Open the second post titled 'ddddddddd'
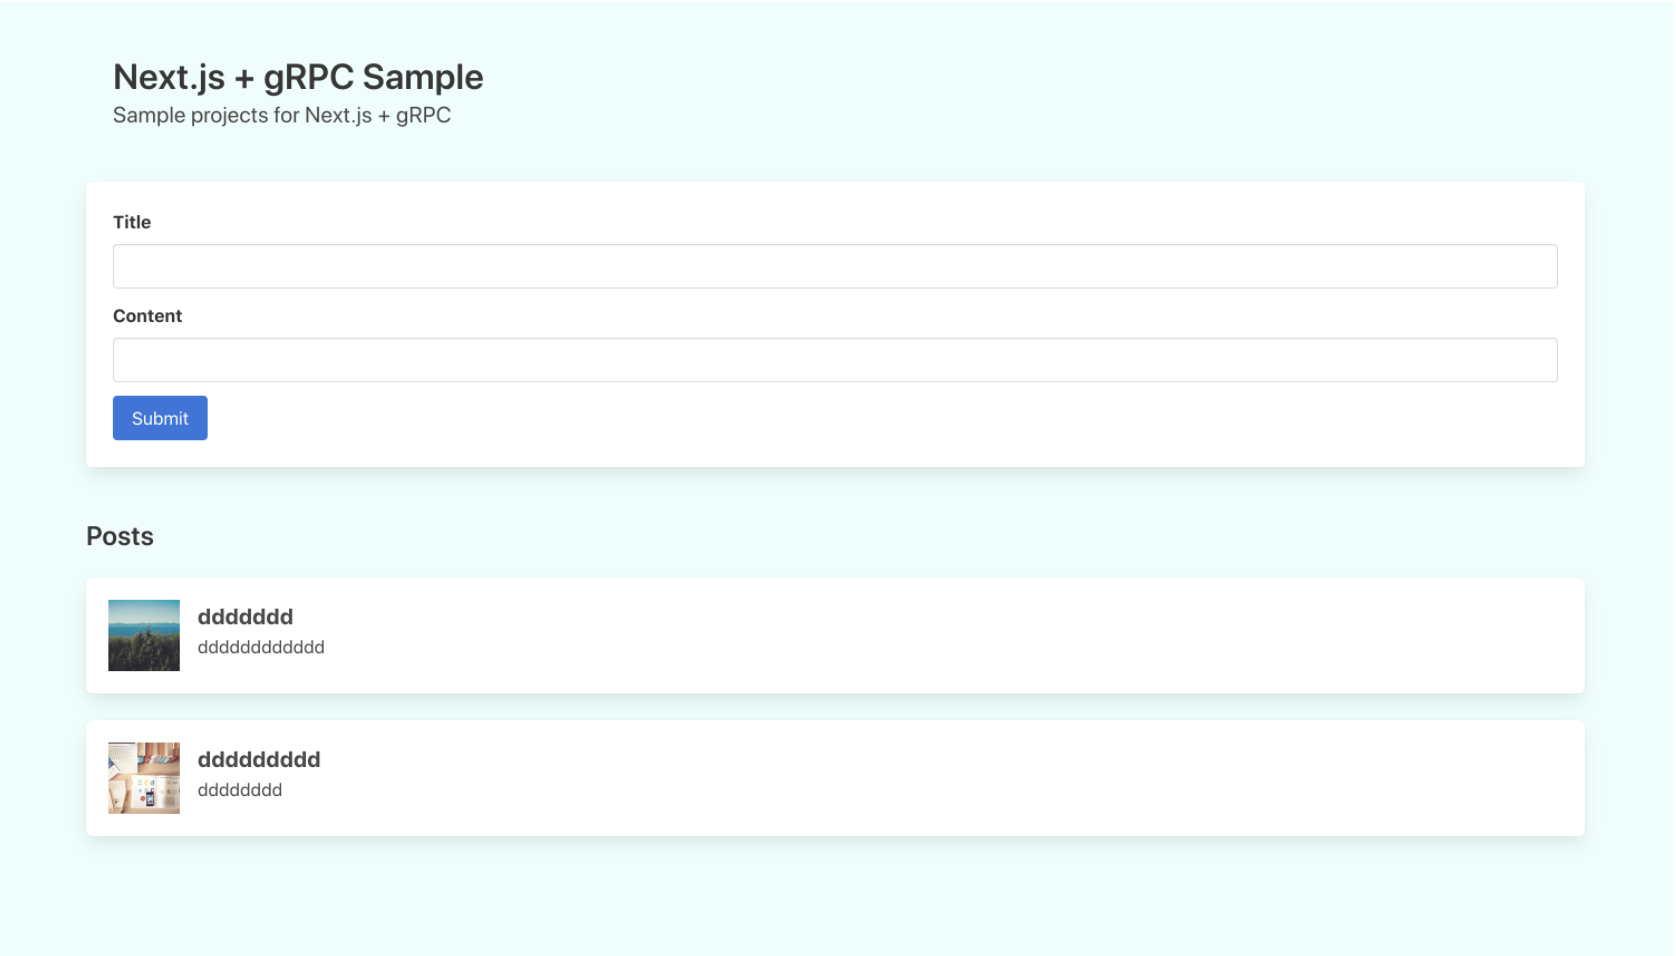 258,760
